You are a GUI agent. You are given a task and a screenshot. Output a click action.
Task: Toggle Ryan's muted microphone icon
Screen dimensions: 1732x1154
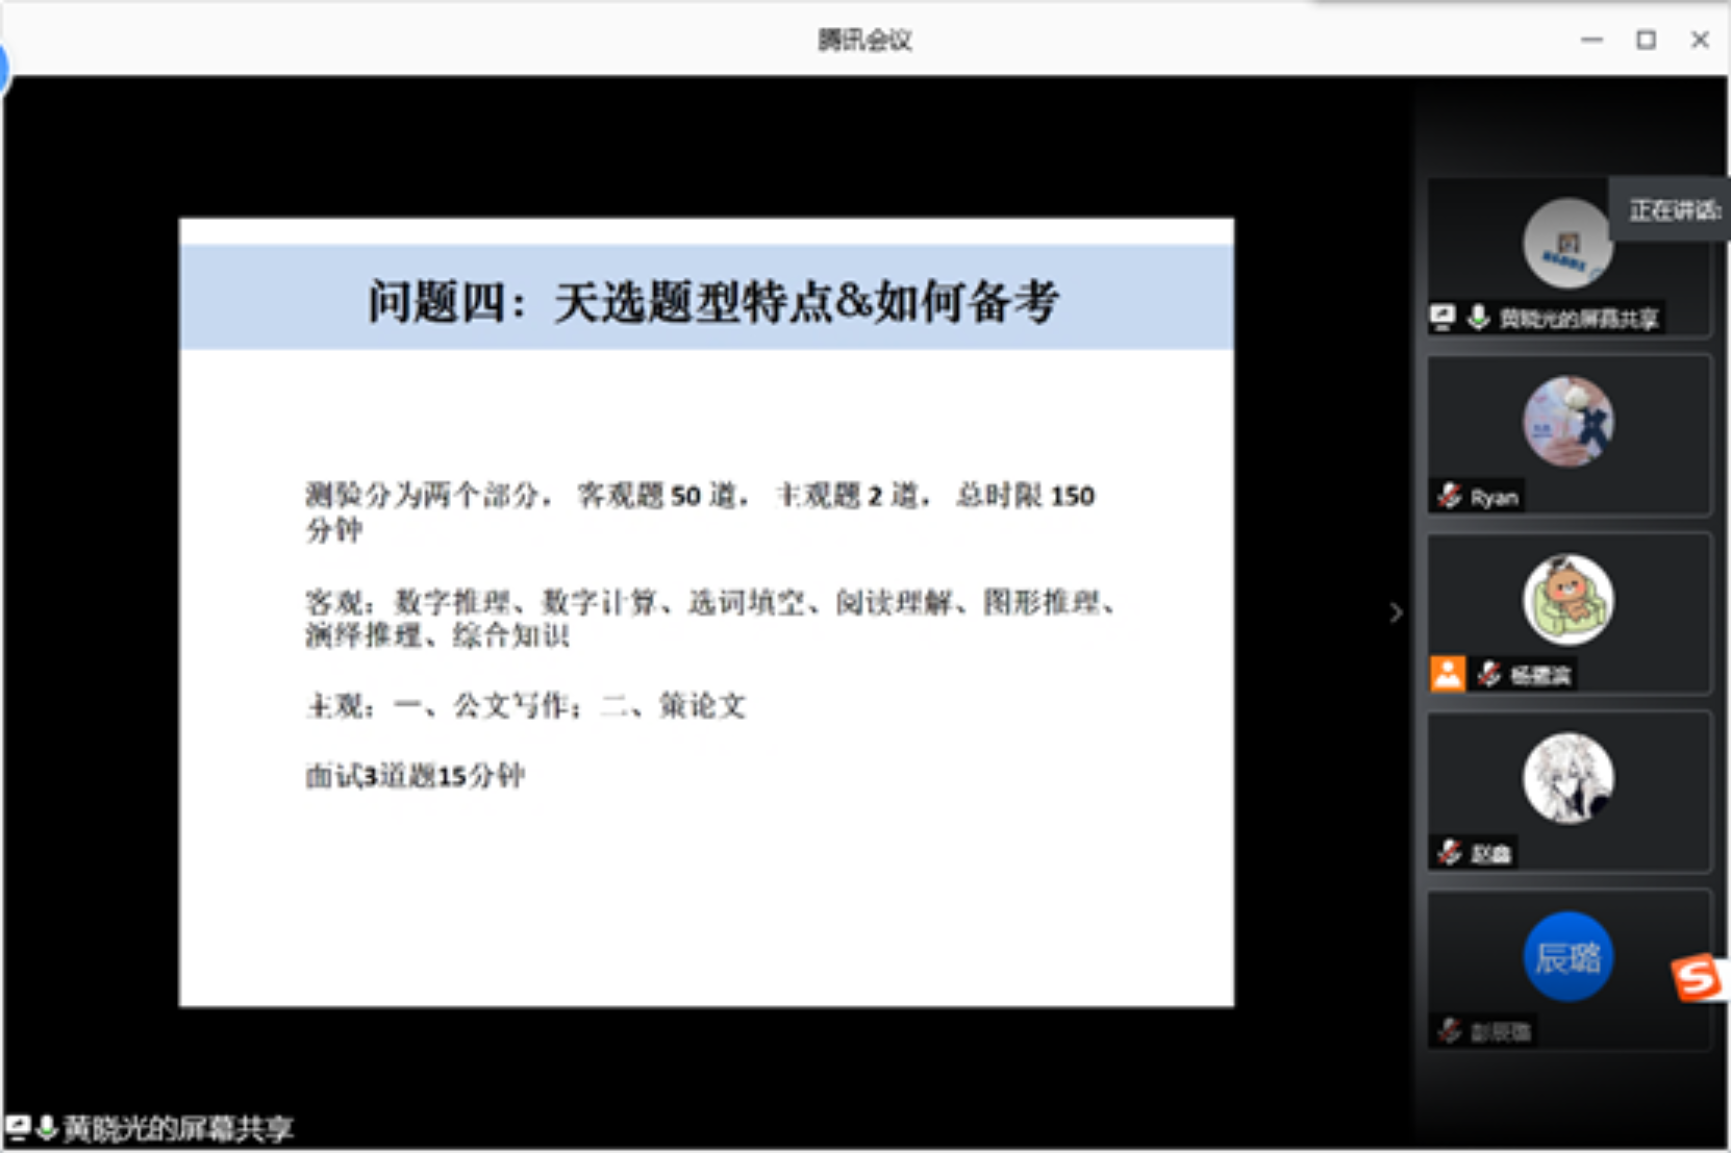(x=1449, y=496)
